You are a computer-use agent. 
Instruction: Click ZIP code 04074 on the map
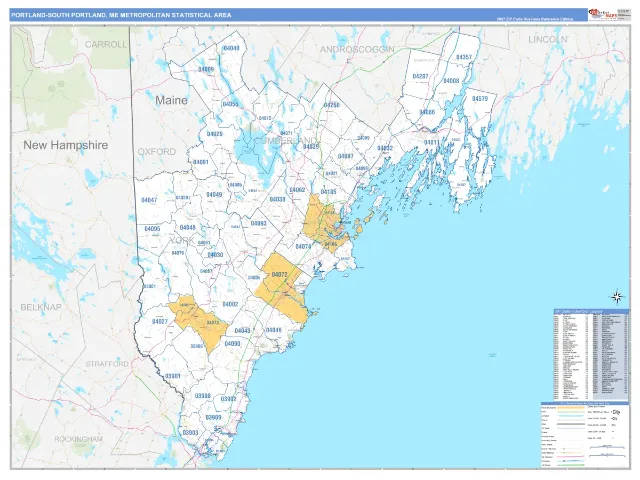(x=303, y=247)
